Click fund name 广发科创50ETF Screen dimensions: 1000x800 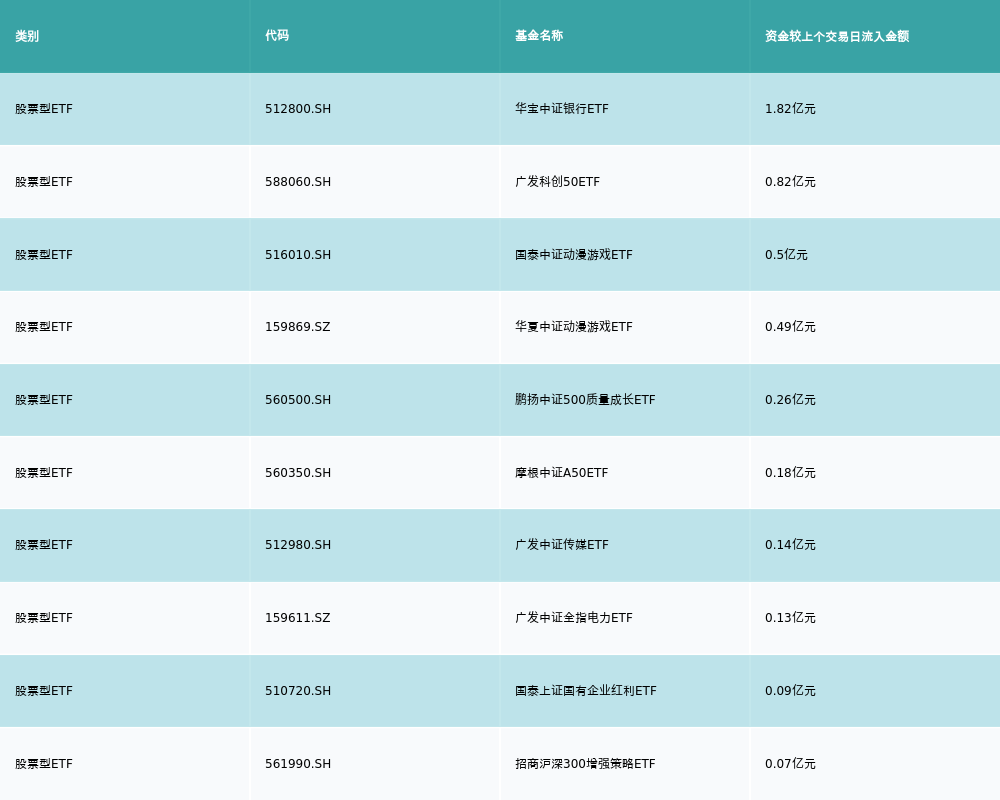[x=558, y=182]
